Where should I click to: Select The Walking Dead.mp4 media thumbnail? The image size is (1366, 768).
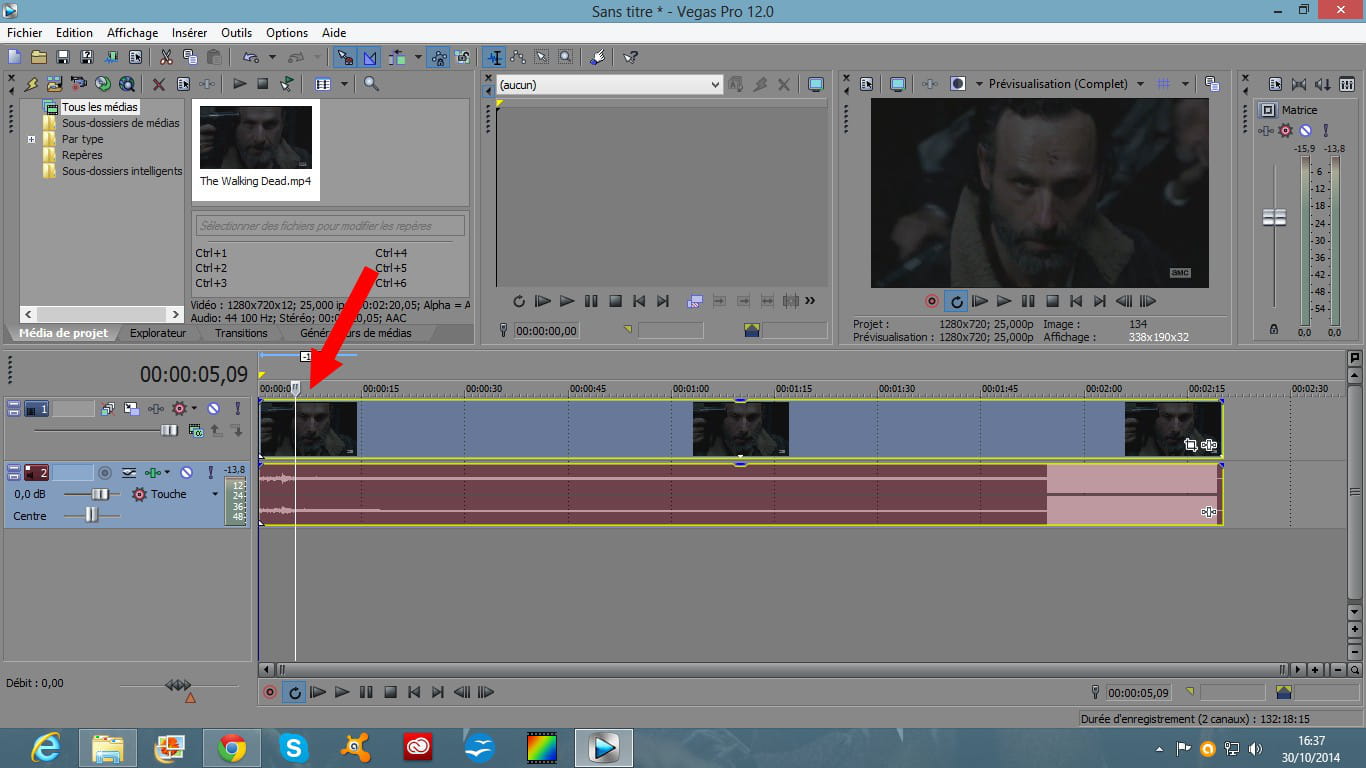point(256,138)
